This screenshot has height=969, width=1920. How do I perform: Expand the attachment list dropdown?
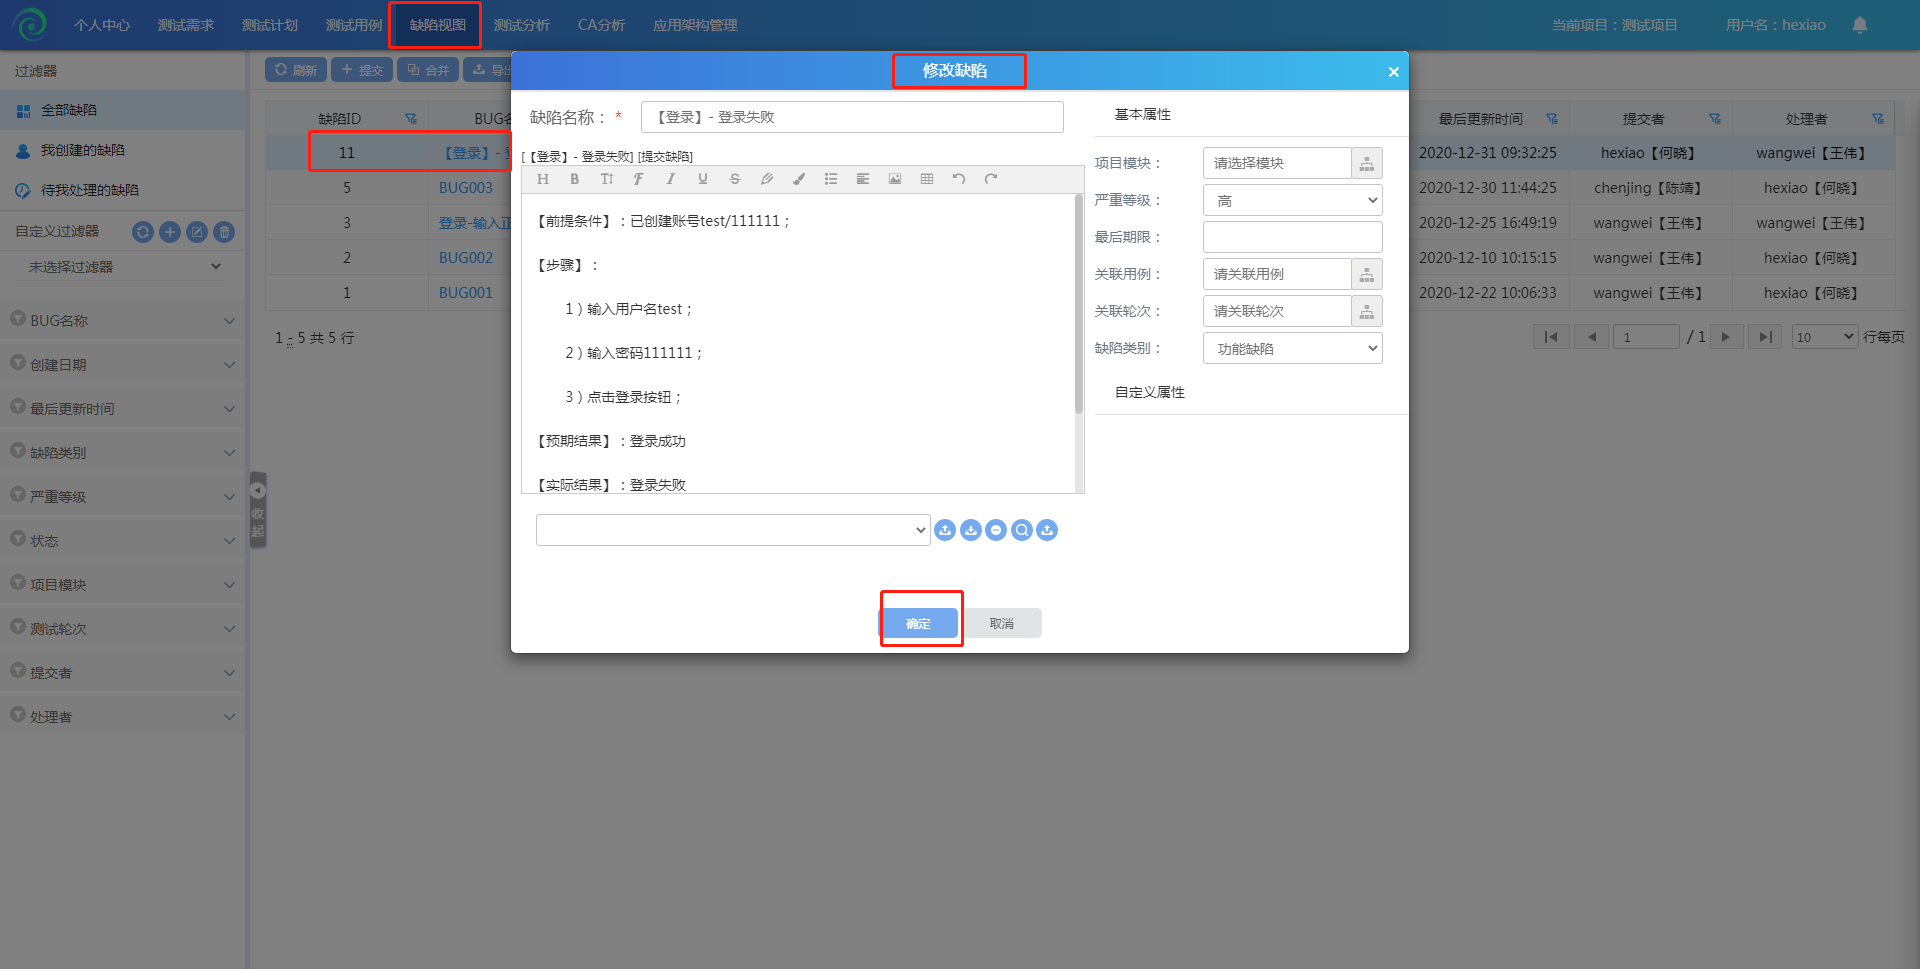(x=733, y=530)
